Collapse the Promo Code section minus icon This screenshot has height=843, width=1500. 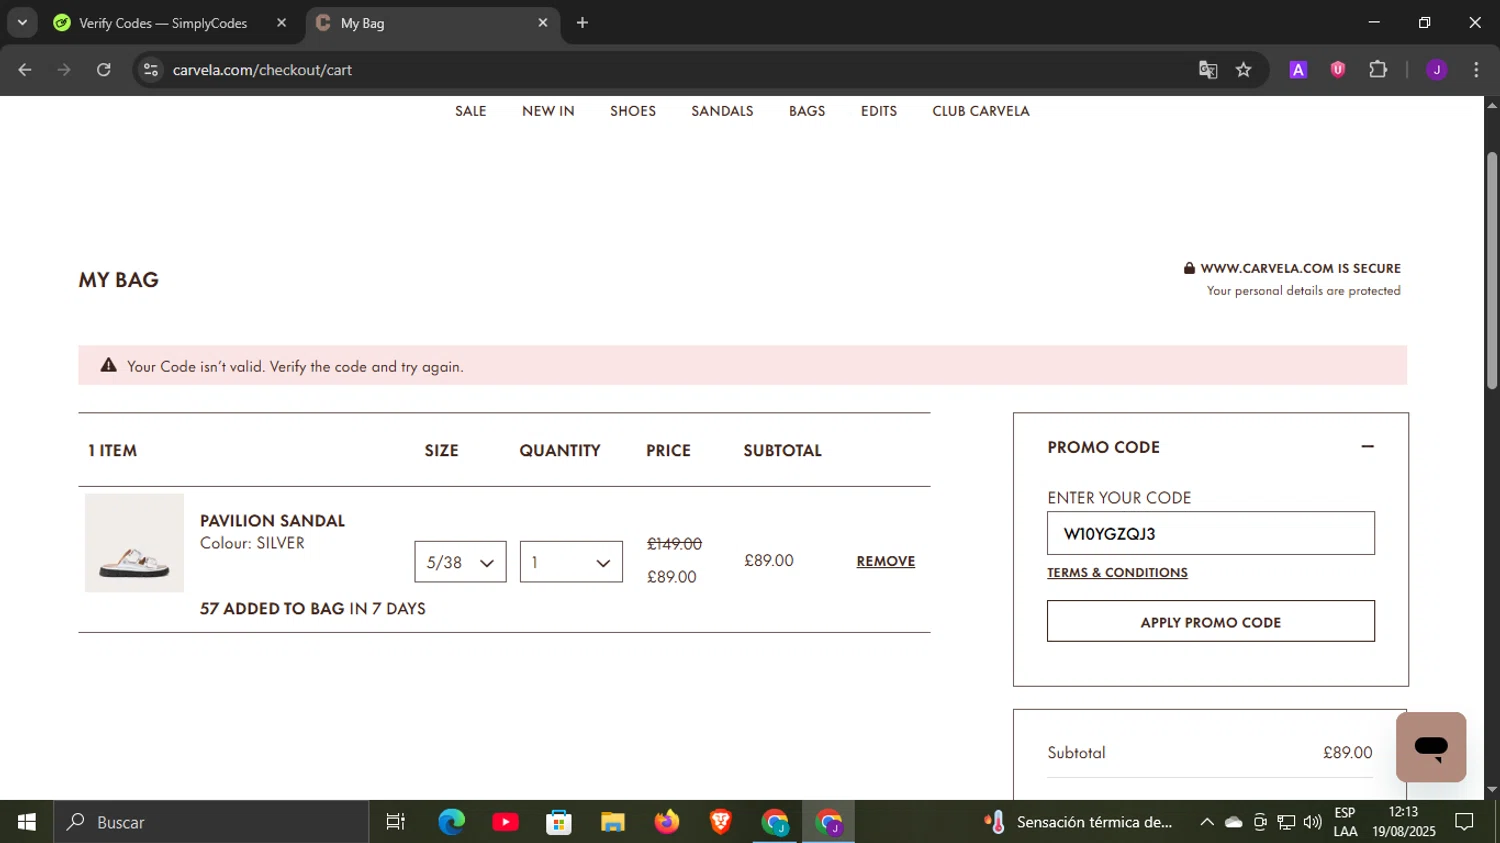(1367, 447)
